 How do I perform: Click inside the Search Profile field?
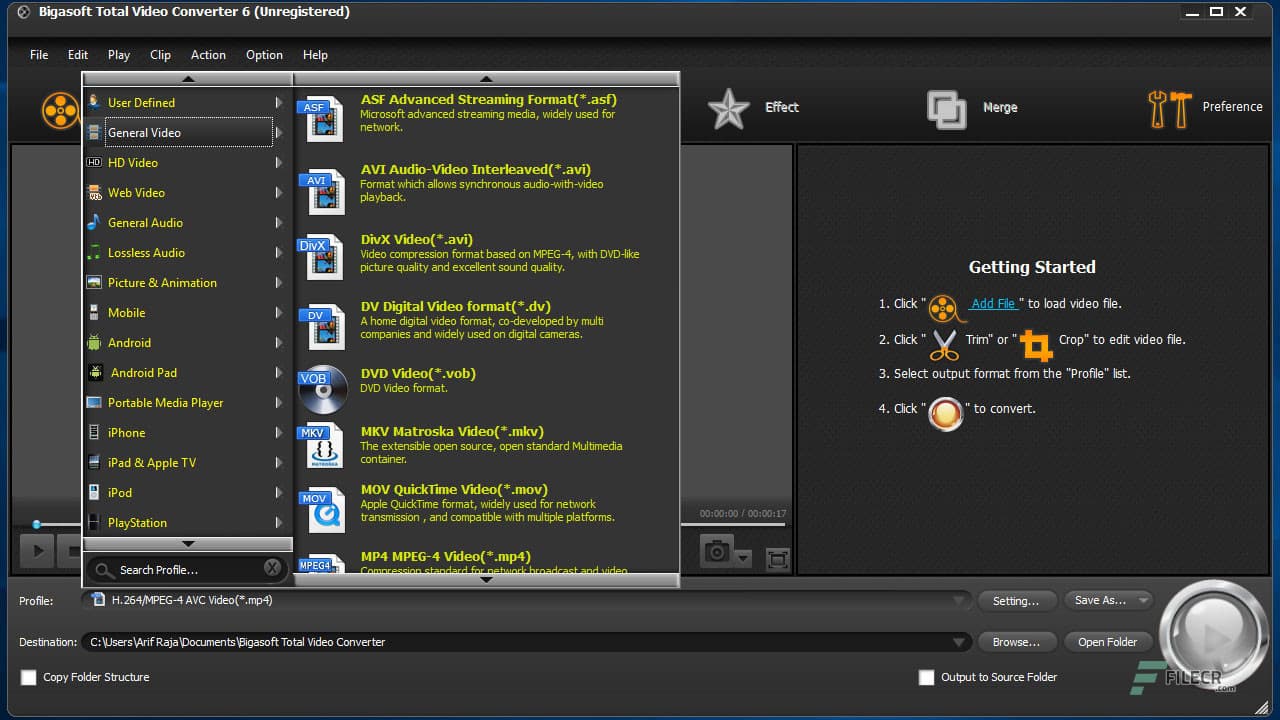click(180, 568)
